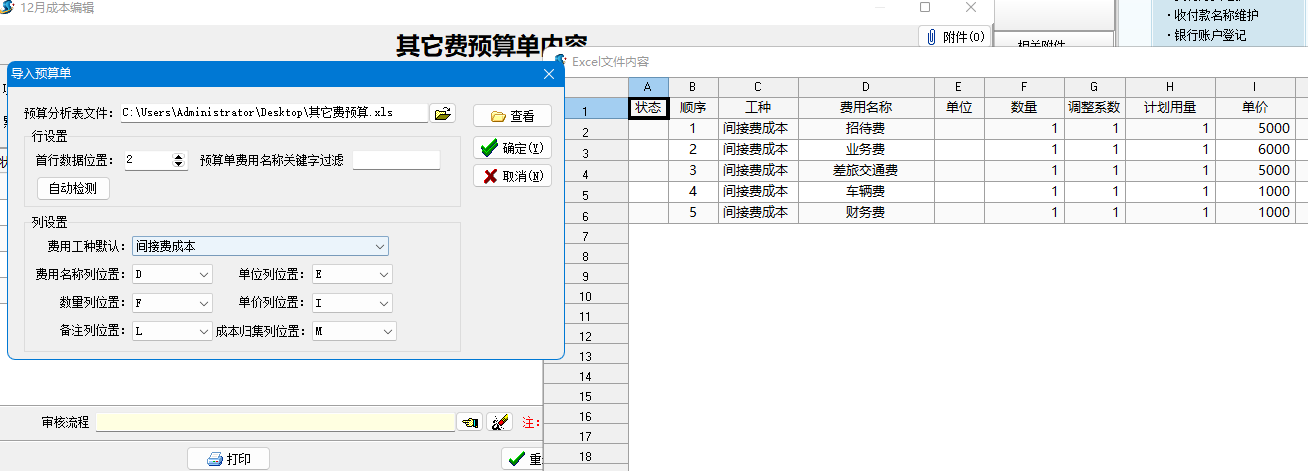Cancel import with 取消(N) red X button
Screen dimensions: 1308x471
512,176
